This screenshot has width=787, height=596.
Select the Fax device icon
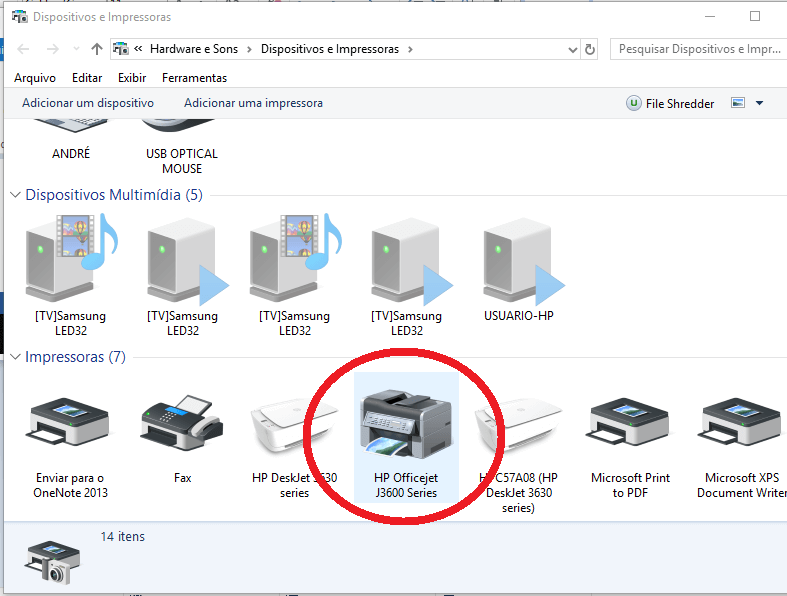tap(182, 425)
